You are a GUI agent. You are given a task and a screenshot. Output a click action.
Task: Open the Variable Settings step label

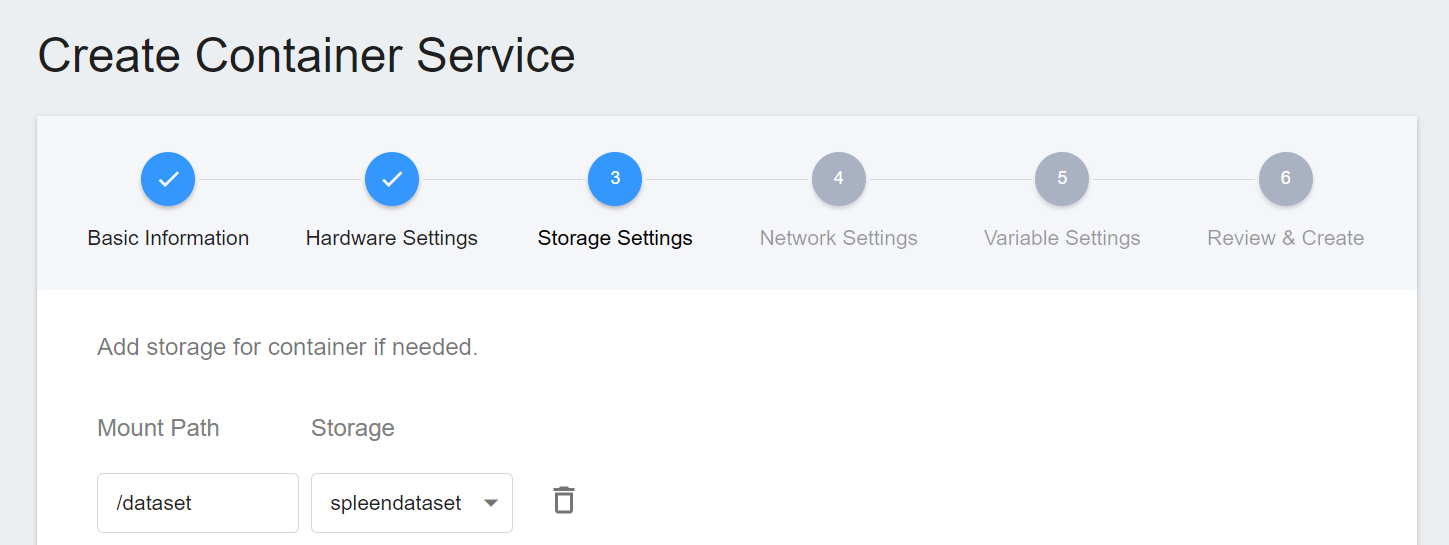tap(1062, 238)
